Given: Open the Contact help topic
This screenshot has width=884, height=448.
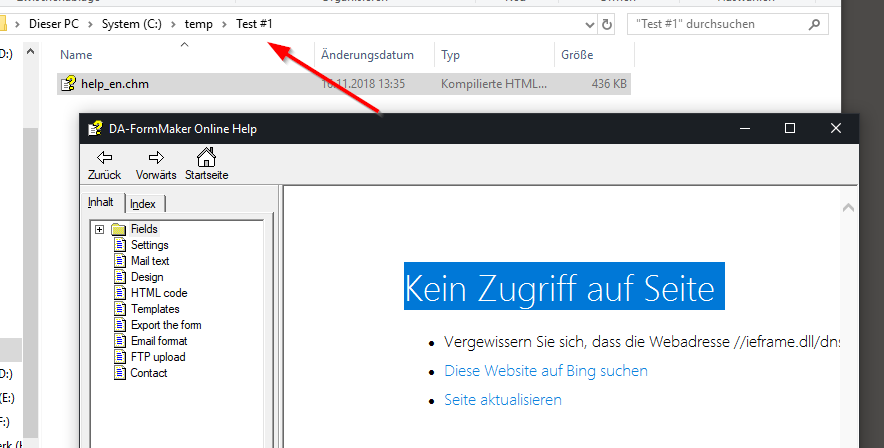Looking at the screenshot, I should [x=149, y=373].
